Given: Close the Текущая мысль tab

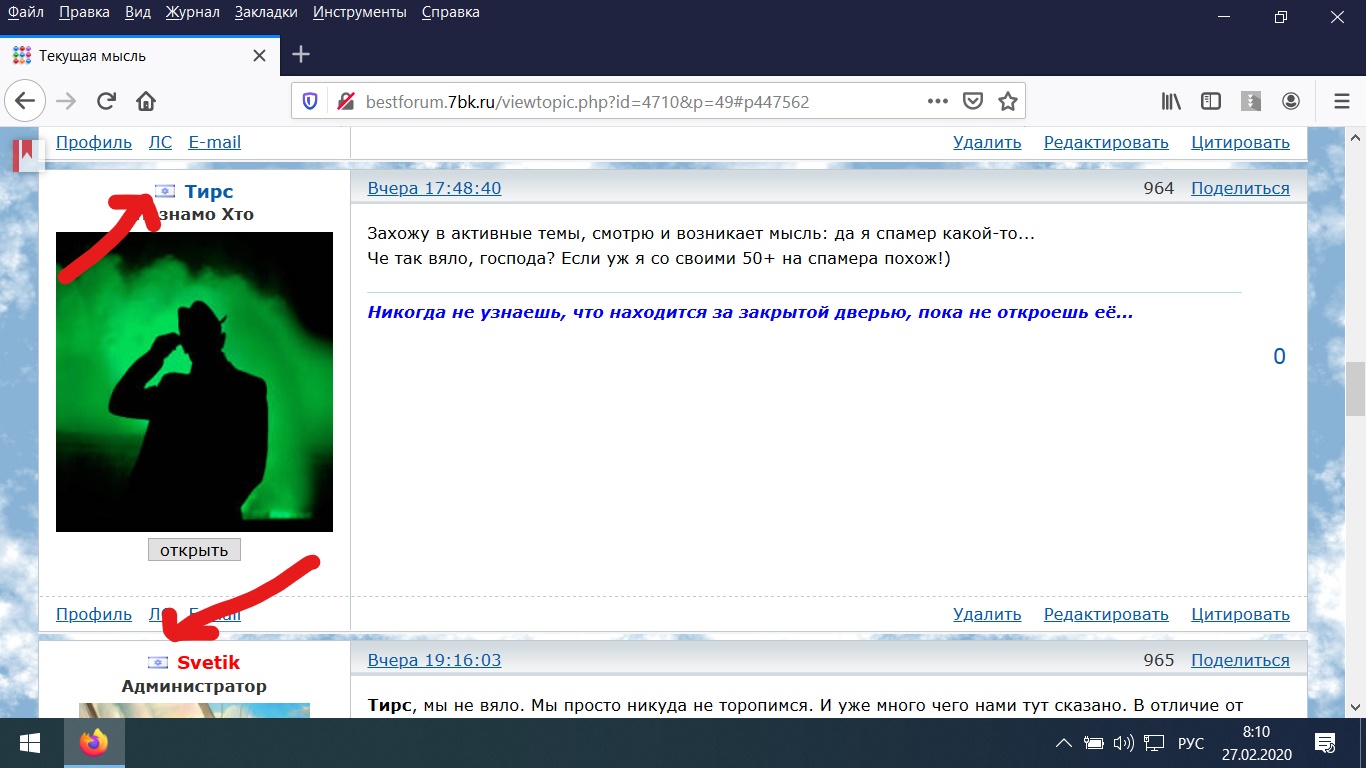Looking at the screenshot, I should click(x=260, y=55).
